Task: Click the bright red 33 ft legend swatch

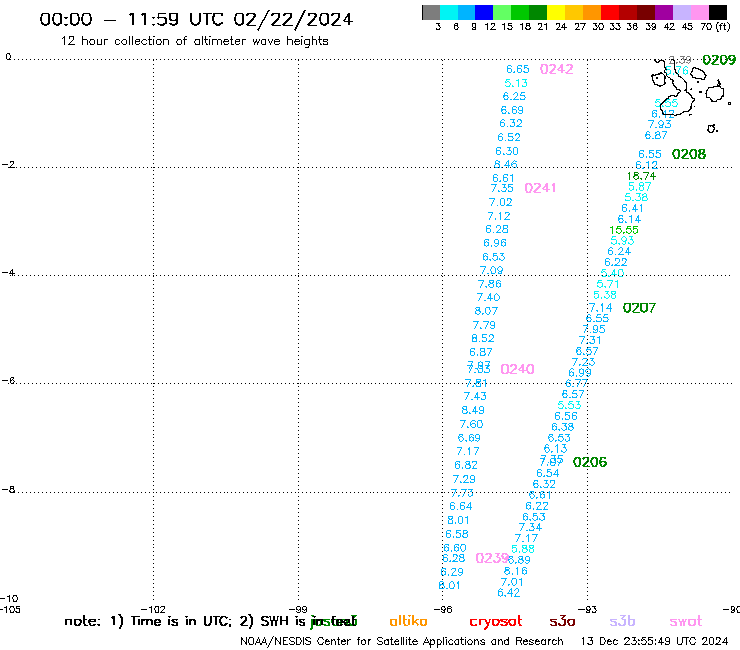Action: pos(610,12)
